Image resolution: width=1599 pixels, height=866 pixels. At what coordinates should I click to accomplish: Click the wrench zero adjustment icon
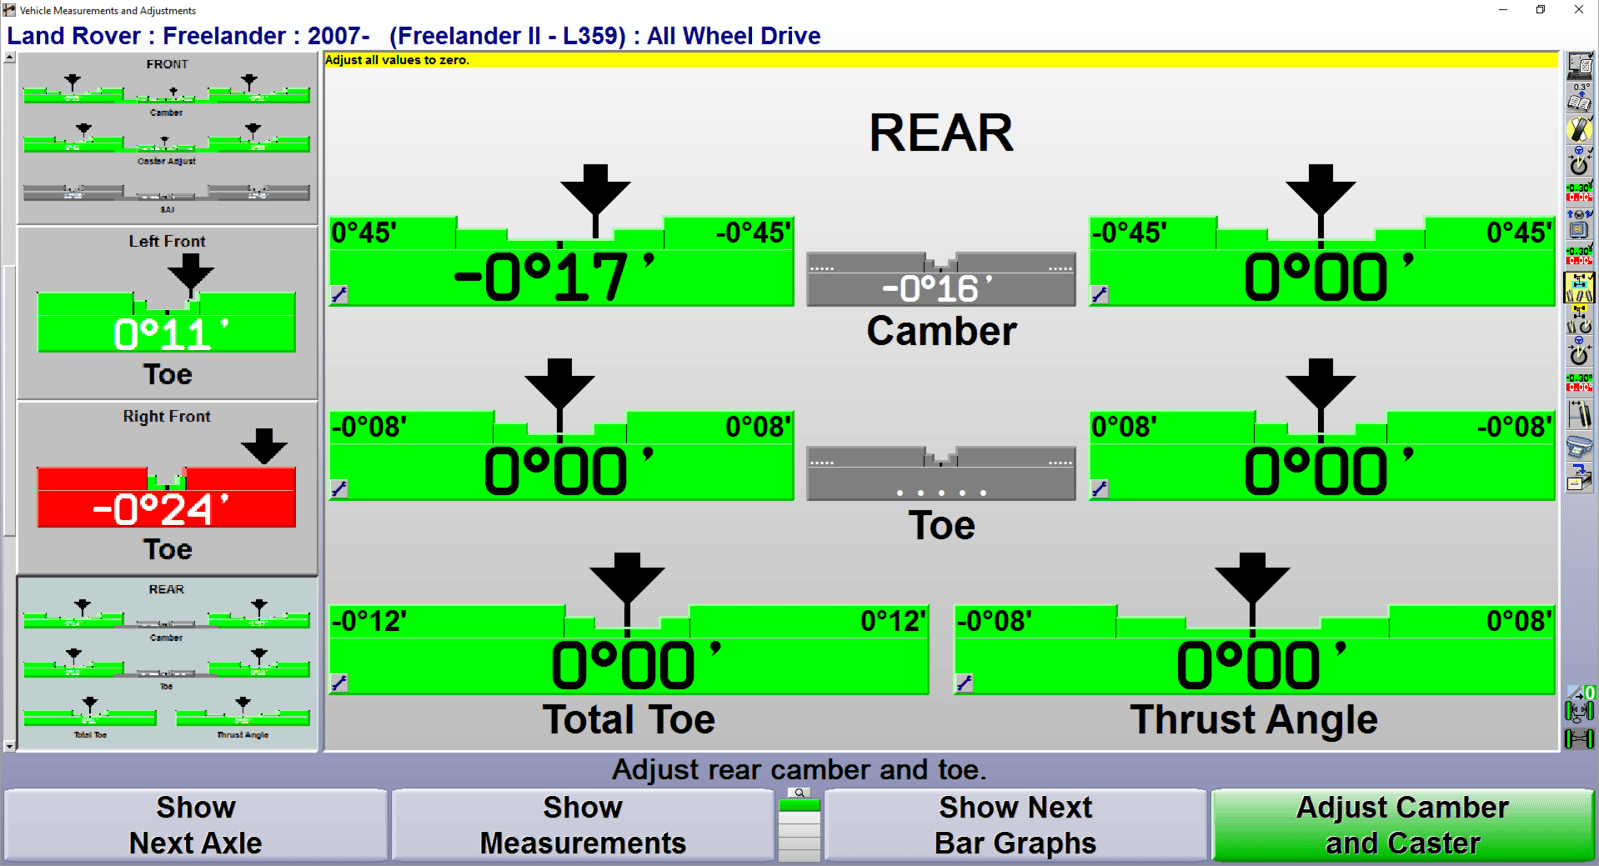[1580, 693]
